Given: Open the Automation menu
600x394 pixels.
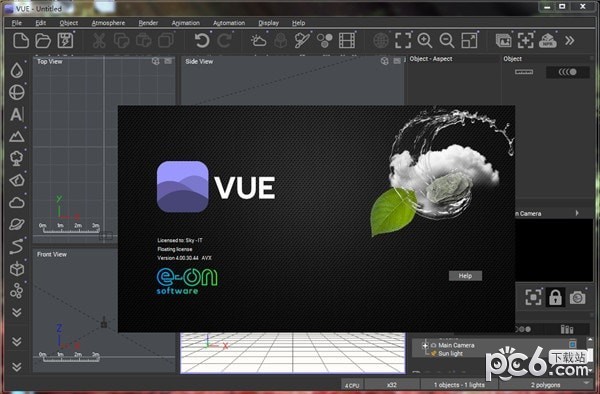Looking at the screenshot, I should click(x=229, y=23).
